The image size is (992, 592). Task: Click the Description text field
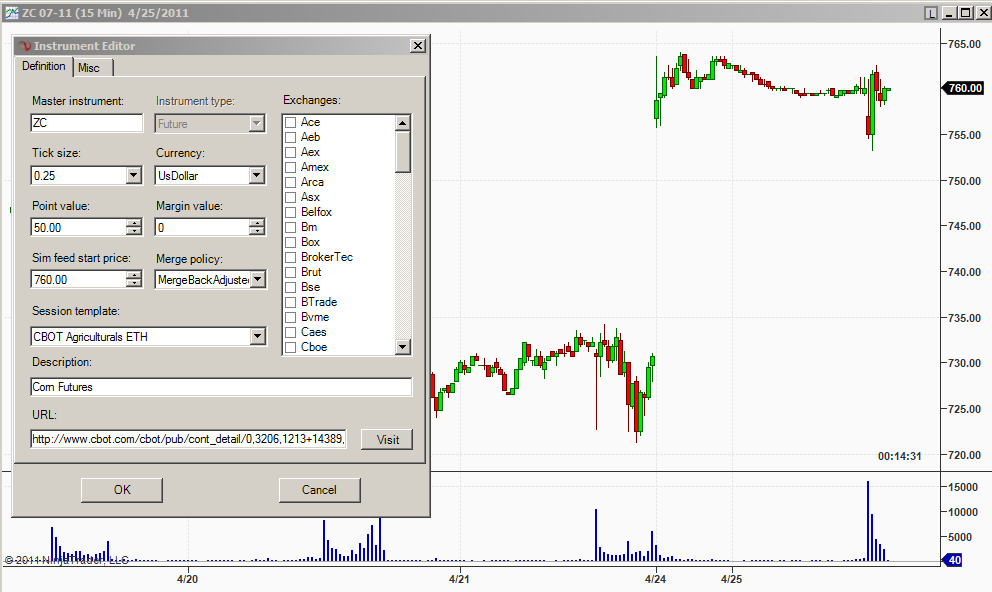click(221, 387)
